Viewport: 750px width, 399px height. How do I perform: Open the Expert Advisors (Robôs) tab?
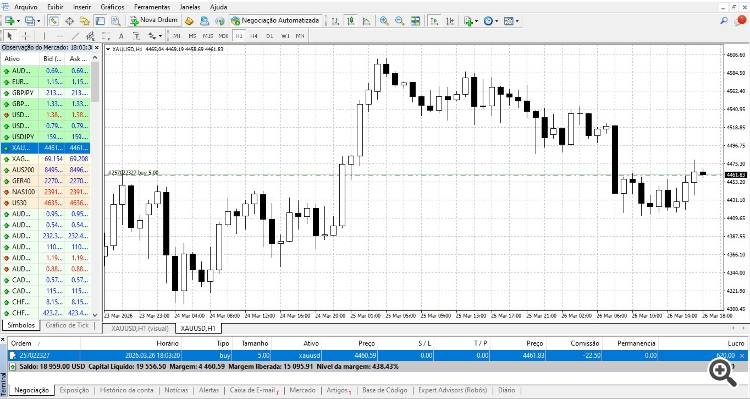(x=452, y=390)
